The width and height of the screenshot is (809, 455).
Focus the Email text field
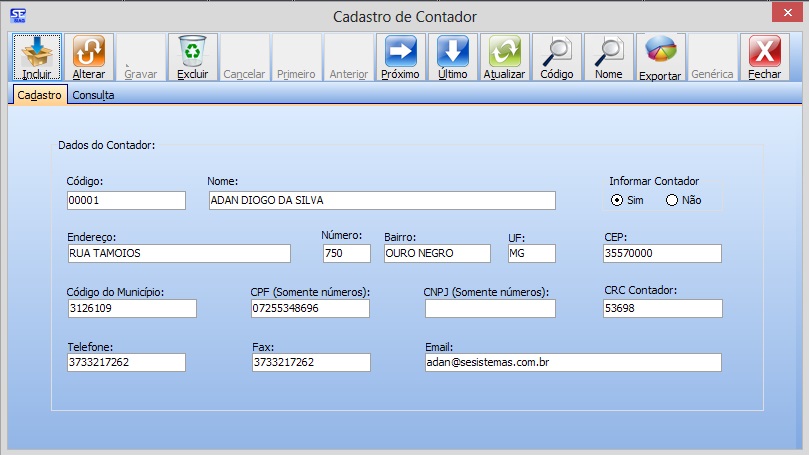[572, 362]
